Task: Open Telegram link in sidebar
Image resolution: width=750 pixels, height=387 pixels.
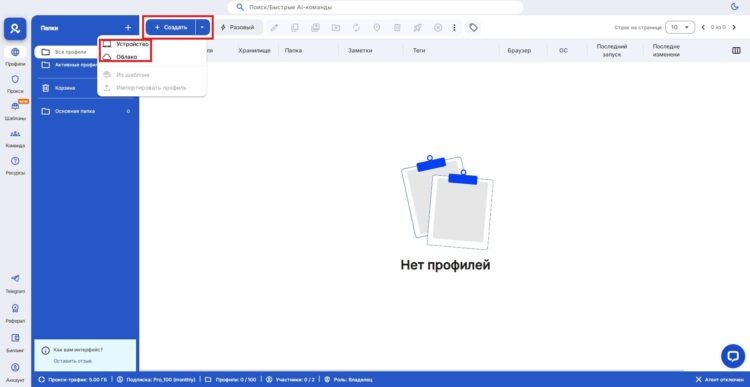Action: tap(15, 284)
